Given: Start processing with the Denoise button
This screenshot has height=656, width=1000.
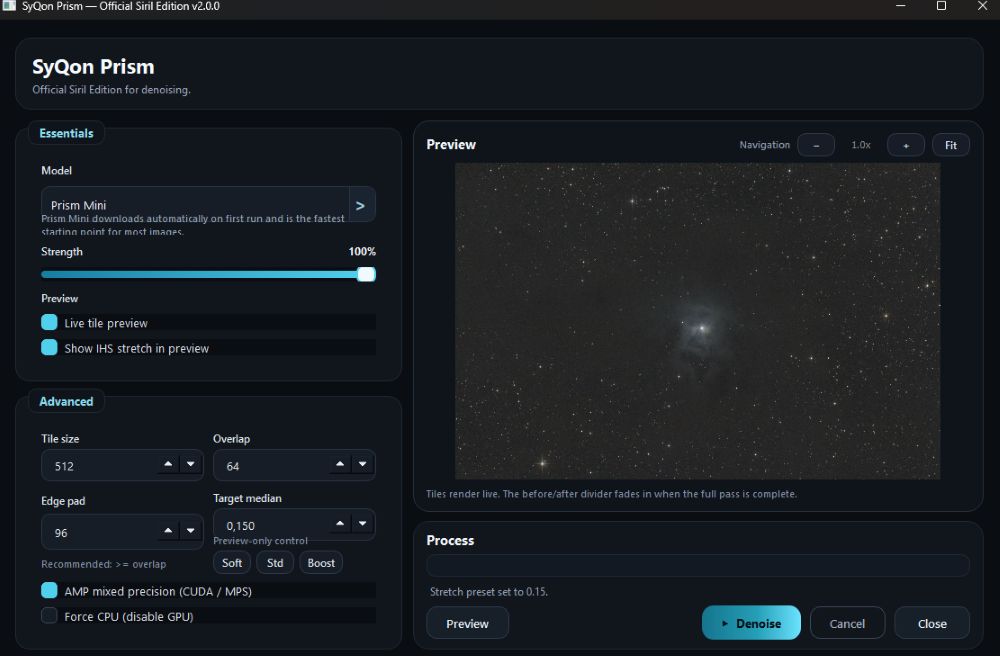Looking at the screenshot, I should coord(751,623).
